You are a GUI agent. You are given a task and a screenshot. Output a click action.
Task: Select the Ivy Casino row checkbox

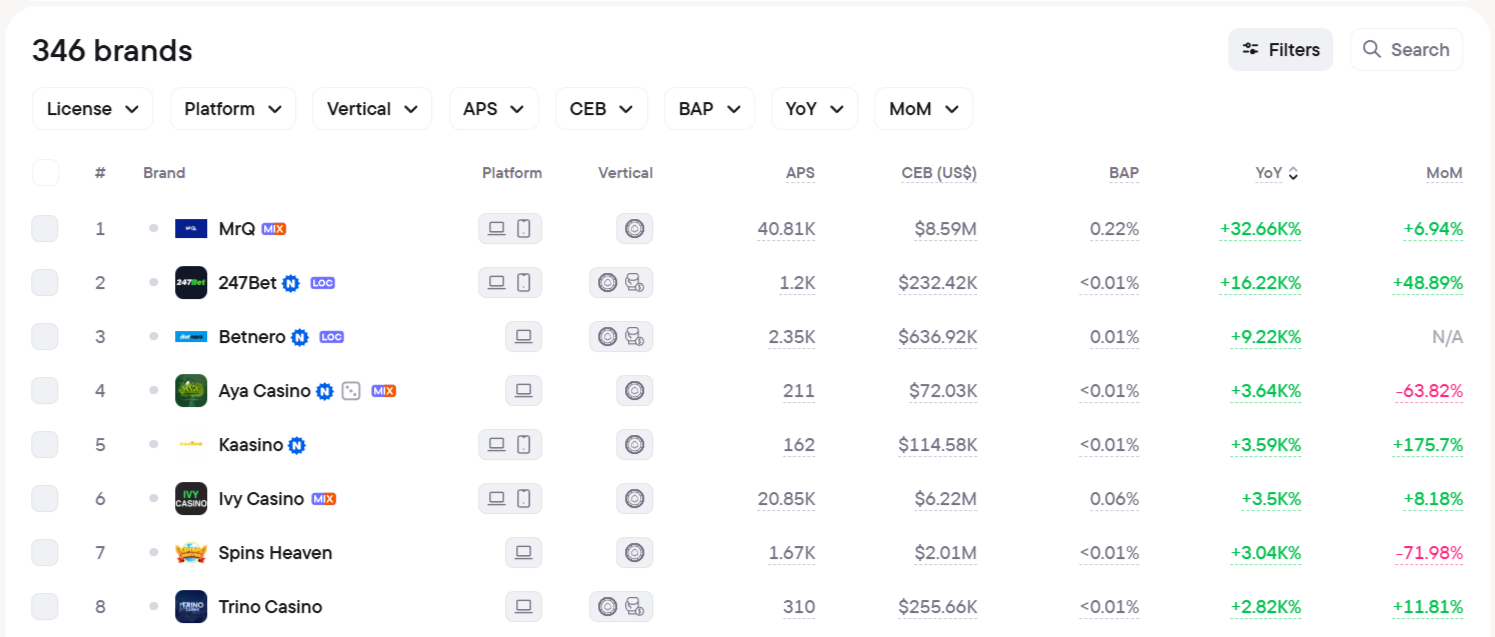(x=45, y=499)
